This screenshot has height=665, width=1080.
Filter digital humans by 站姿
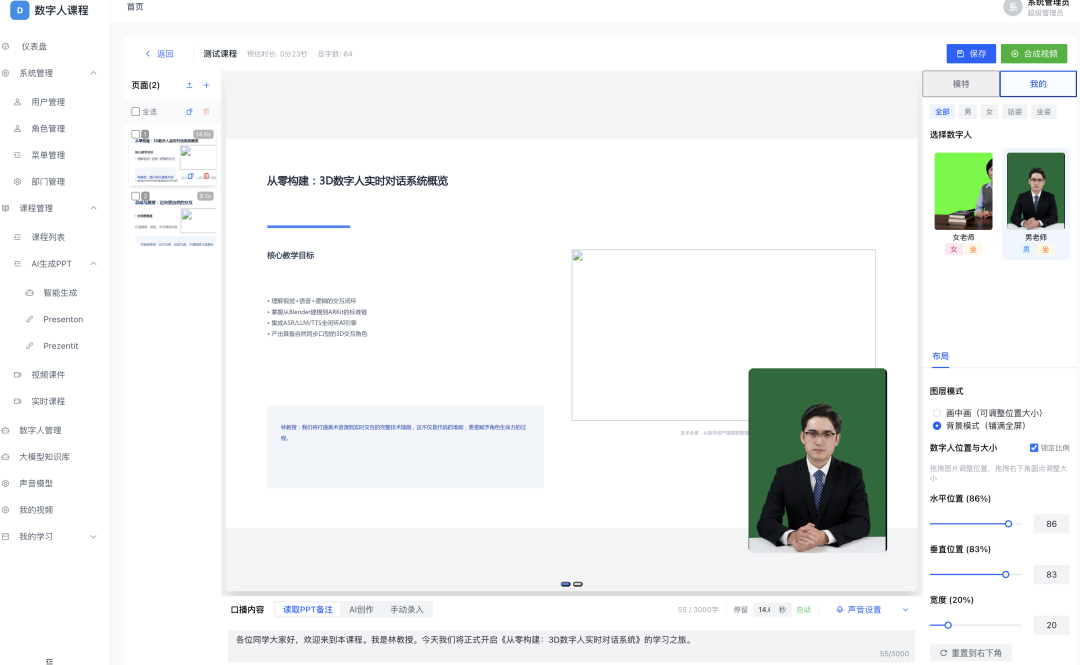tap(1015, 112)
